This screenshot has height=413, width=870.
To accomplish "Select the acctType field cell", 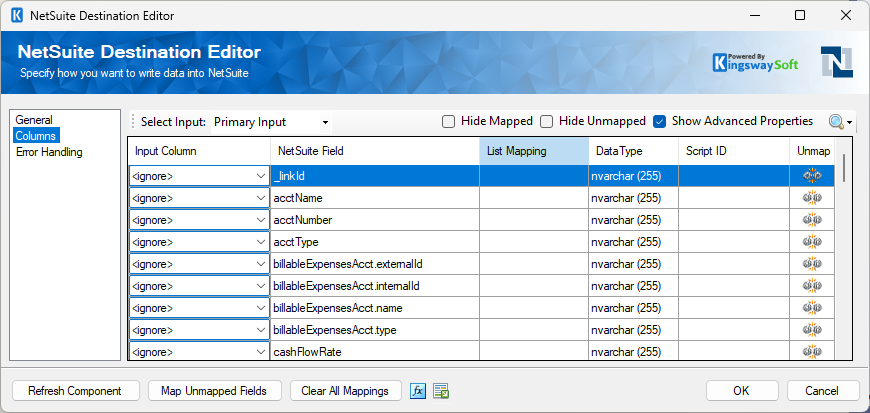I will tap(375, 242).
